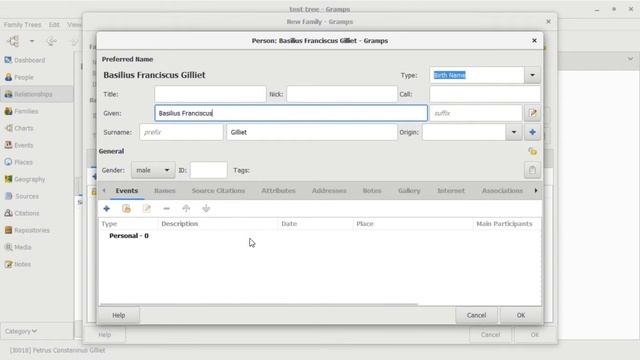Click the Nick input field
Viewport: 640px width, 360px height.
pos(342,94)
